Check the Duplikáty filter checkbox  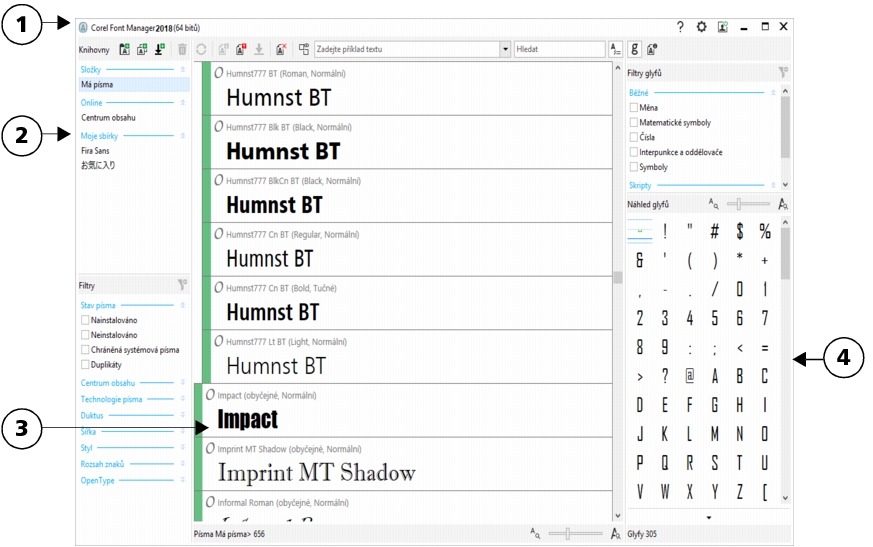tap(86, 365)
